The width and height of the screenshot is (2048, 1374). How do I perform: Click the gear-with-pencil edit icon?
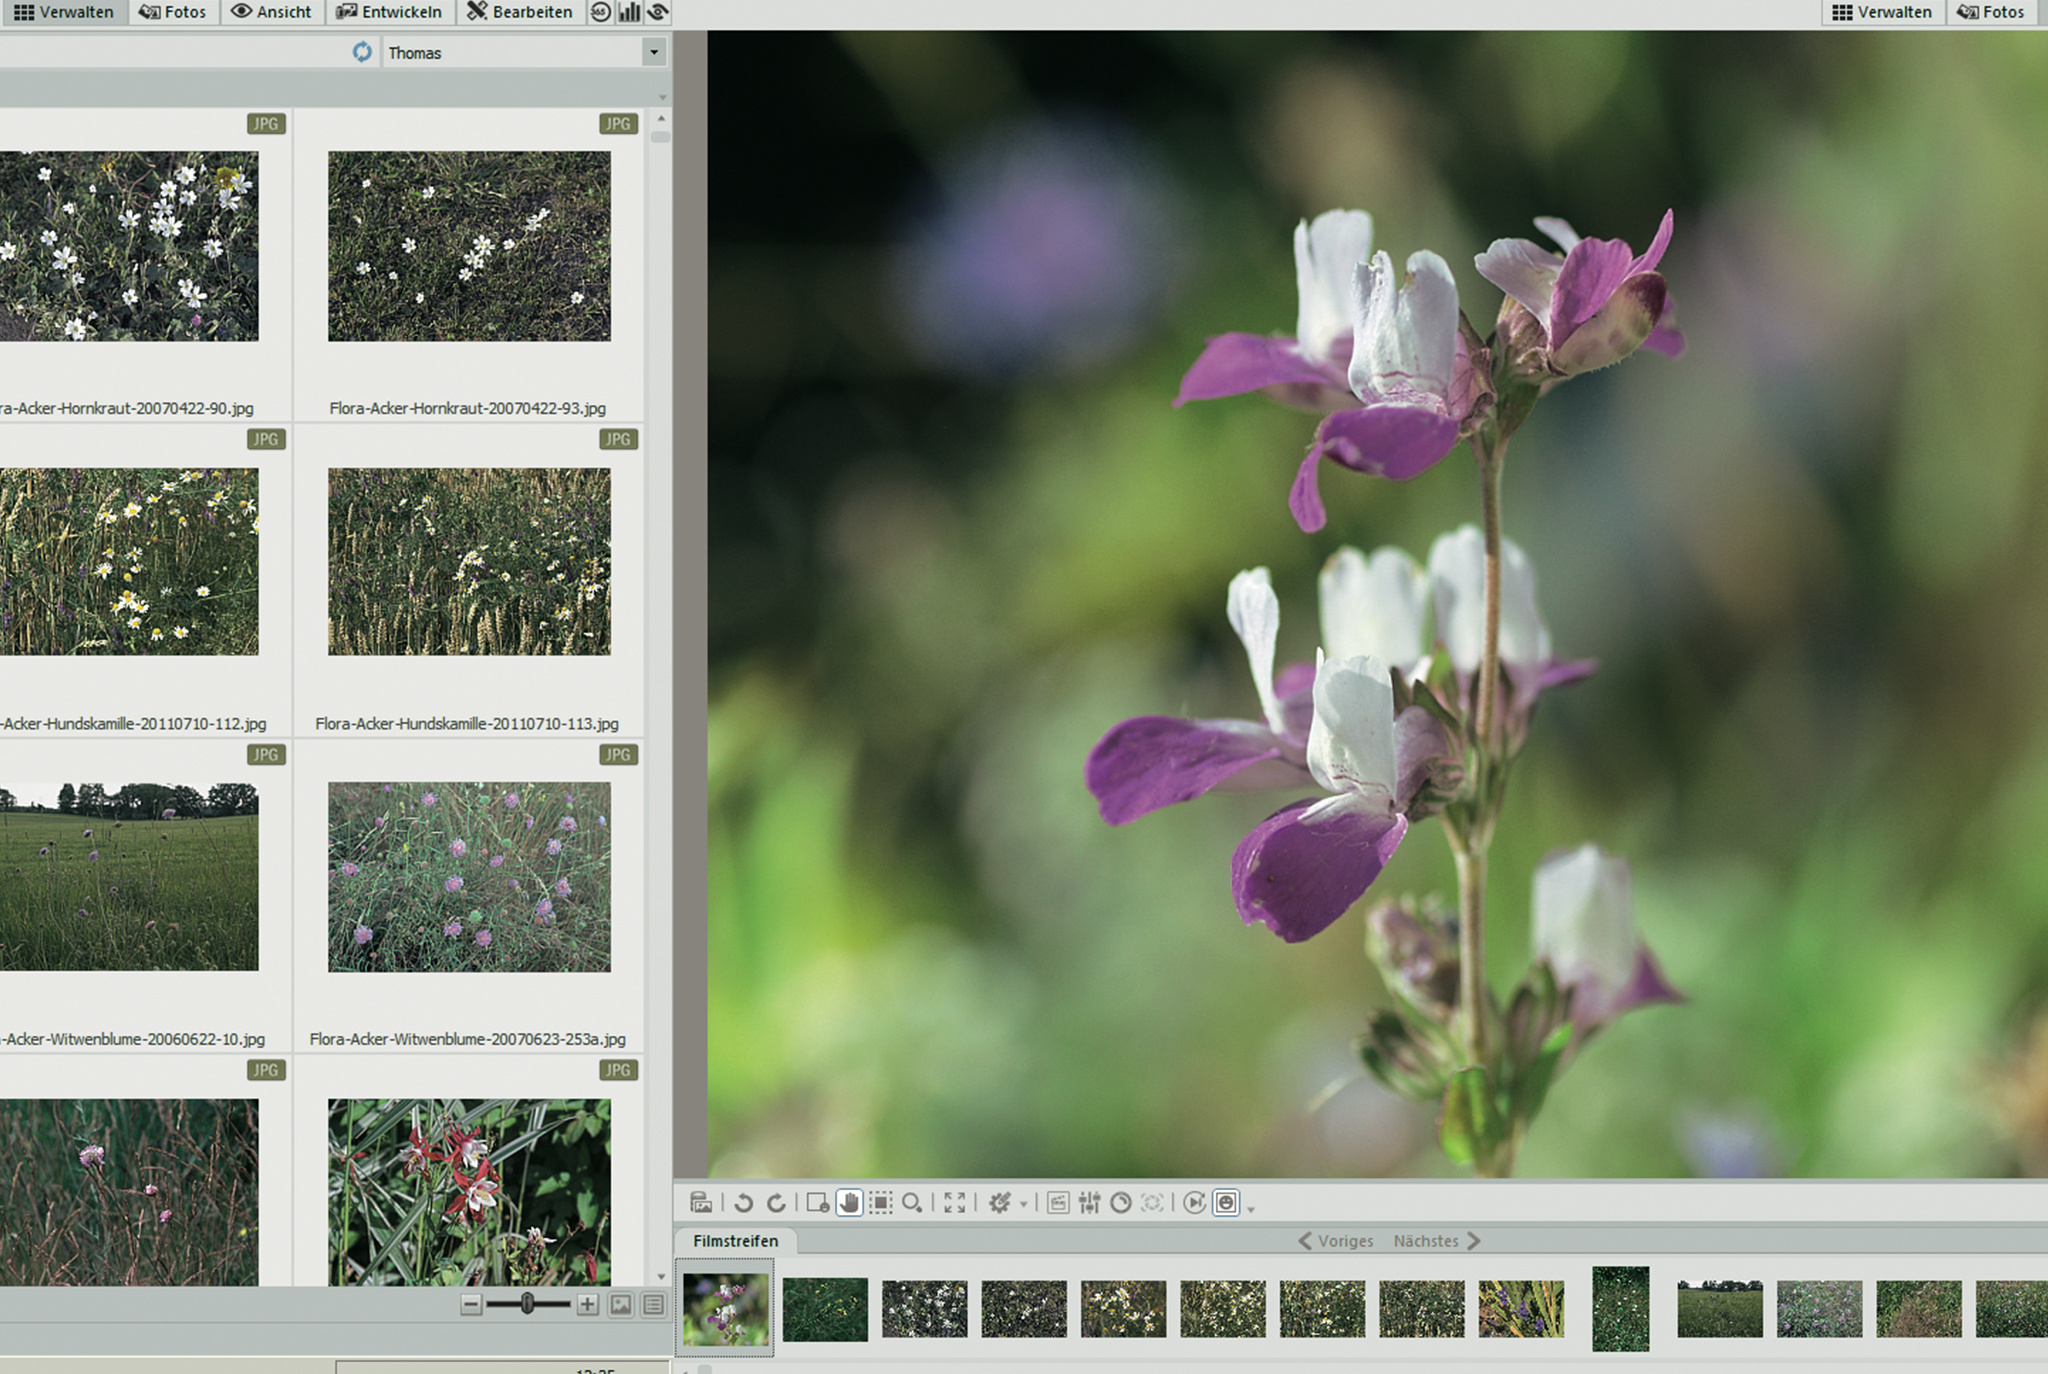coord(1000,1203)
